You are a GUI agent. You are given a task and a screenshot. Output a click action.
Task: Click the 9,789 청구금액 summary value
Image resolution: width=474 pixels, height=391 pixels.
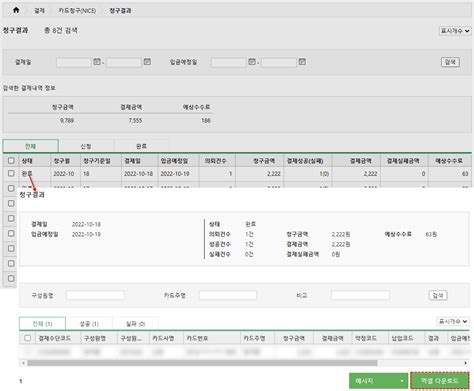coord(67,121)
